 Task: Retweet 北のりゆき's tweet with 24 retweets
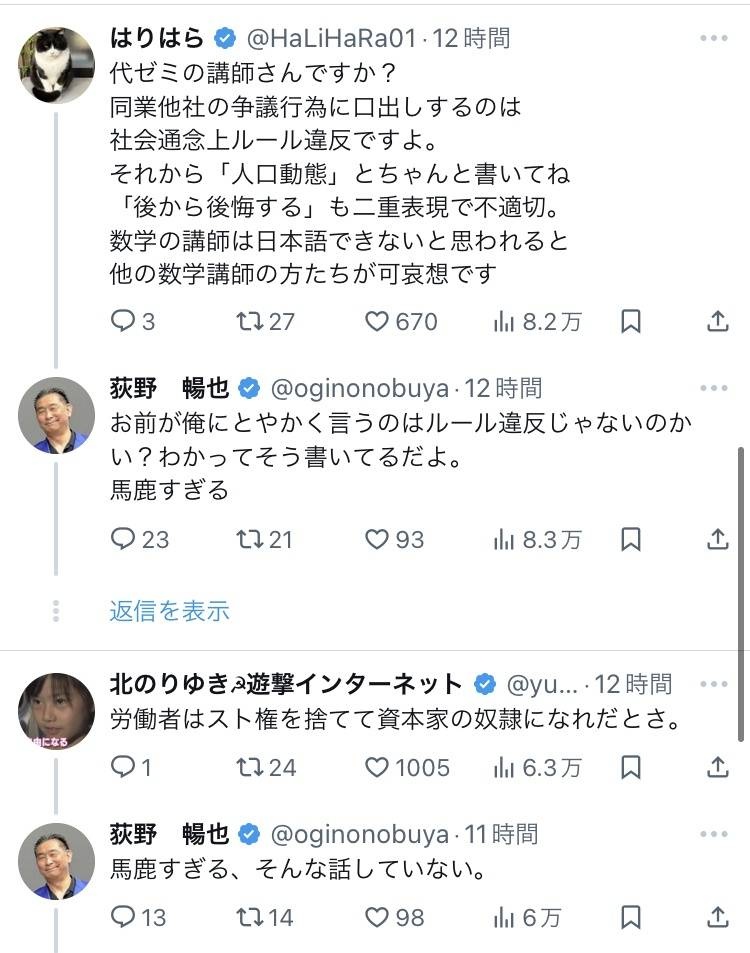point(248,767)
